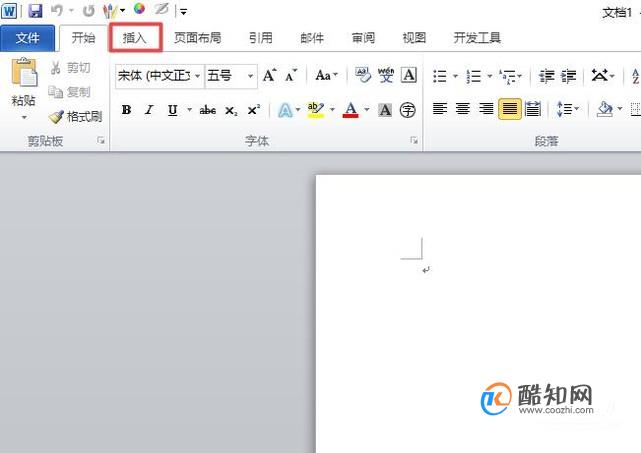Open the 文件 (File) tab
Image resolution: width=641 pixels, height=453 pixels.
27,38
